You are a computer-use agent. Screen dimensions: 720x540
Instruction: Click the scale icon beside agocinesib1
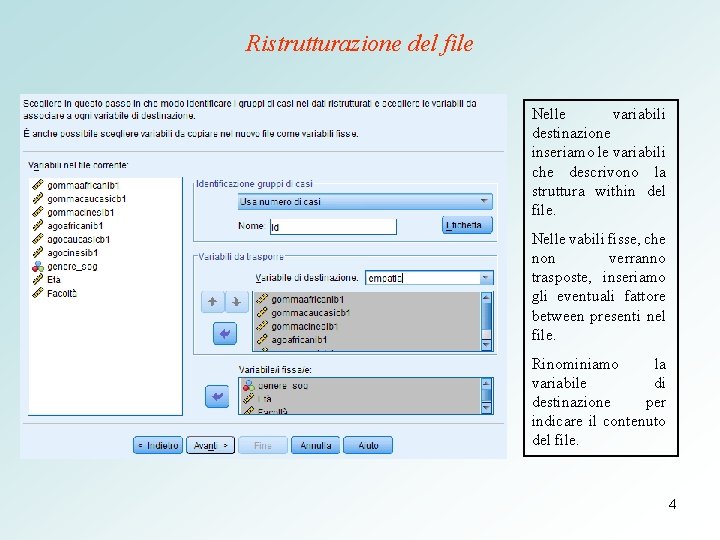38,253
